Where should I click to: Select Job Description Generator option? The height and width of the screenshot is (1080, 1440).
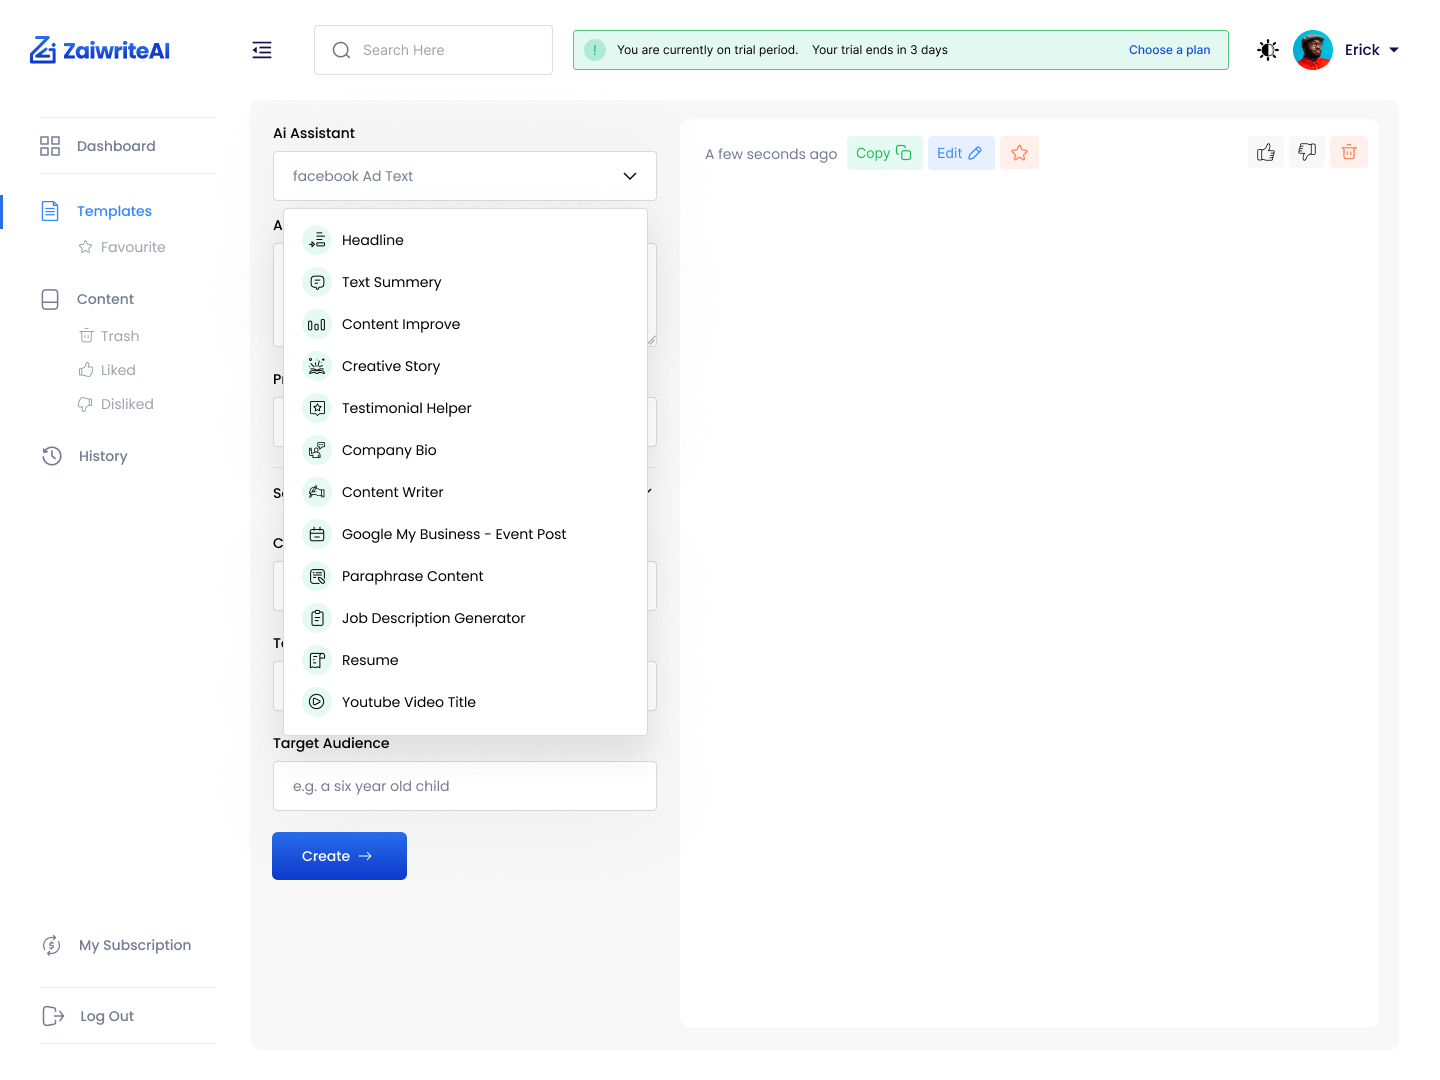click(433, 618)
